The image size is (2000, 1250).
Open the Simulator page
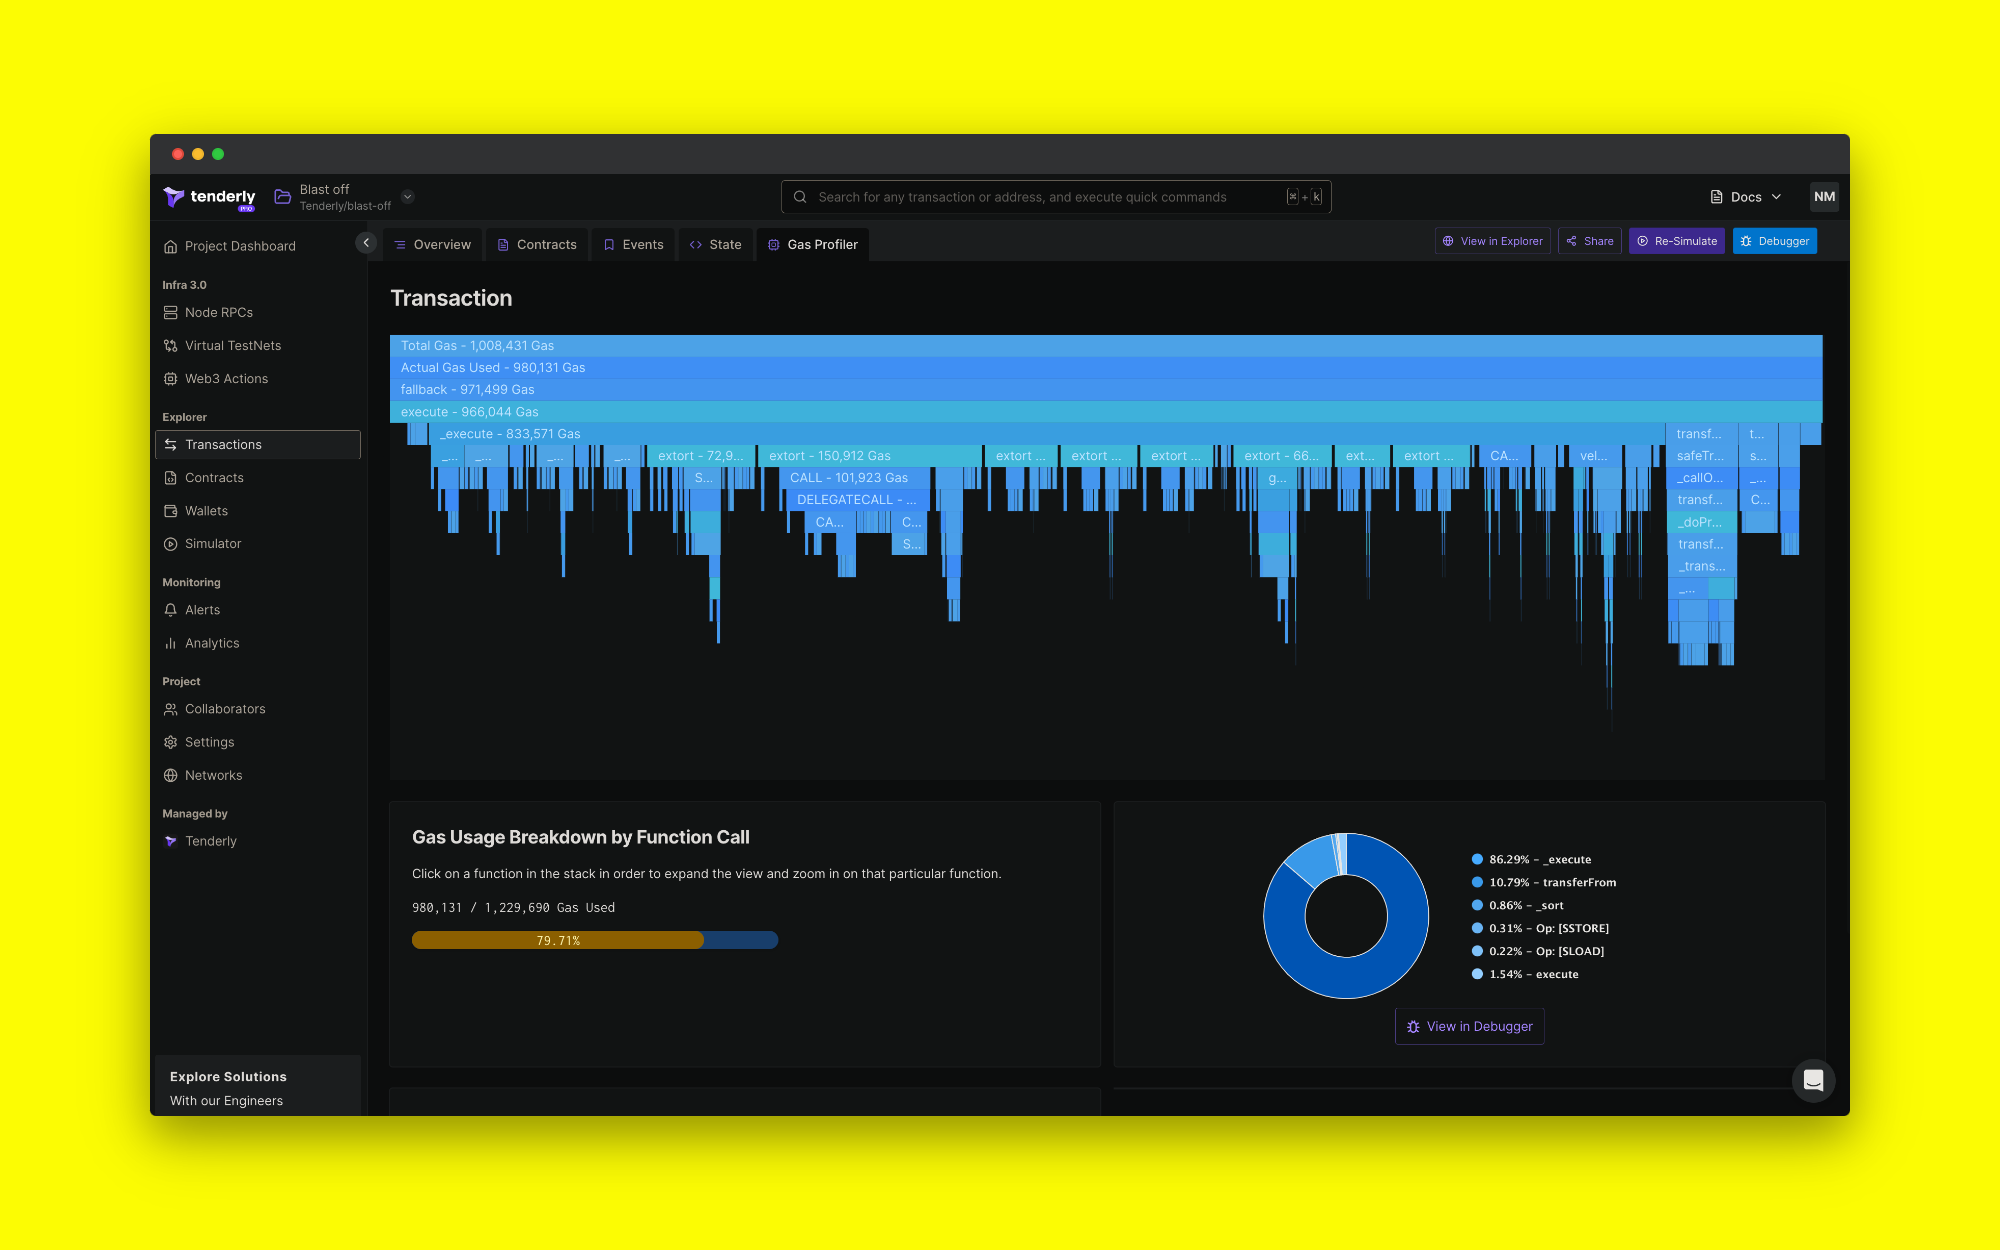click(x=212, y=543)
